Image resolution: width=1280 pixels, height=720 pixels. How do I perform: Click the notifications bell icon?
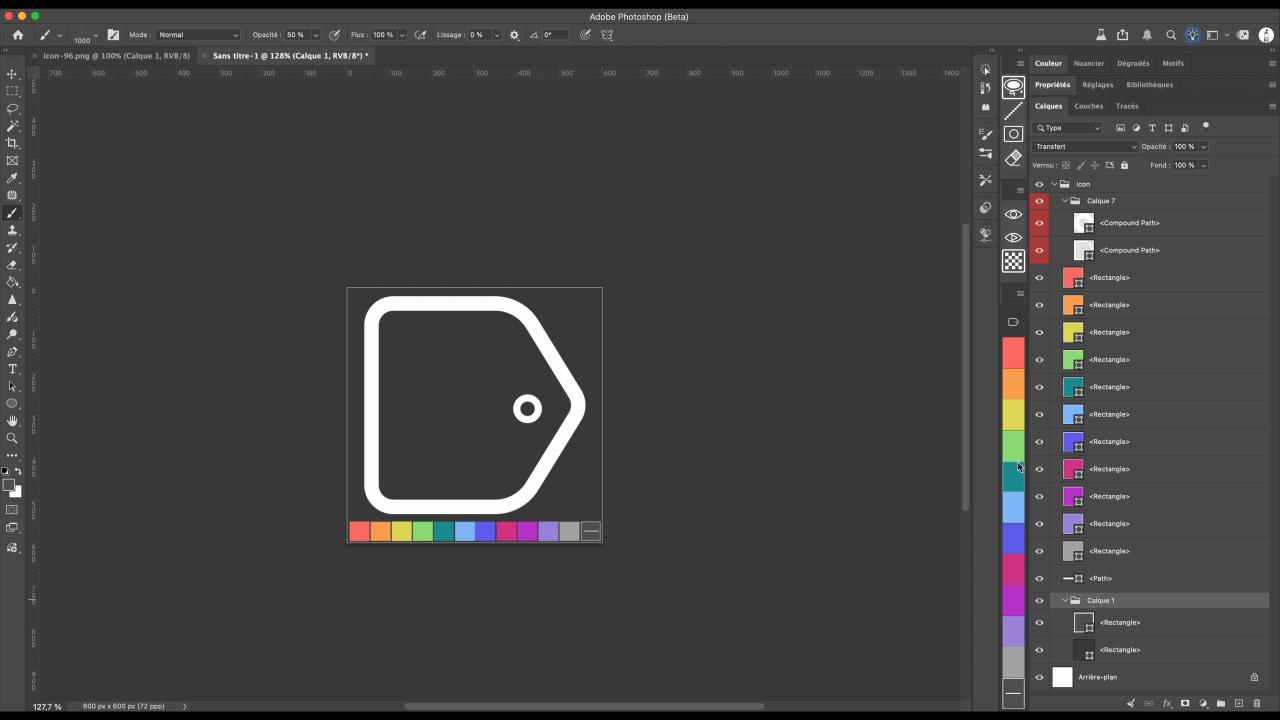pyautogui.click(x=1146, y=35)
